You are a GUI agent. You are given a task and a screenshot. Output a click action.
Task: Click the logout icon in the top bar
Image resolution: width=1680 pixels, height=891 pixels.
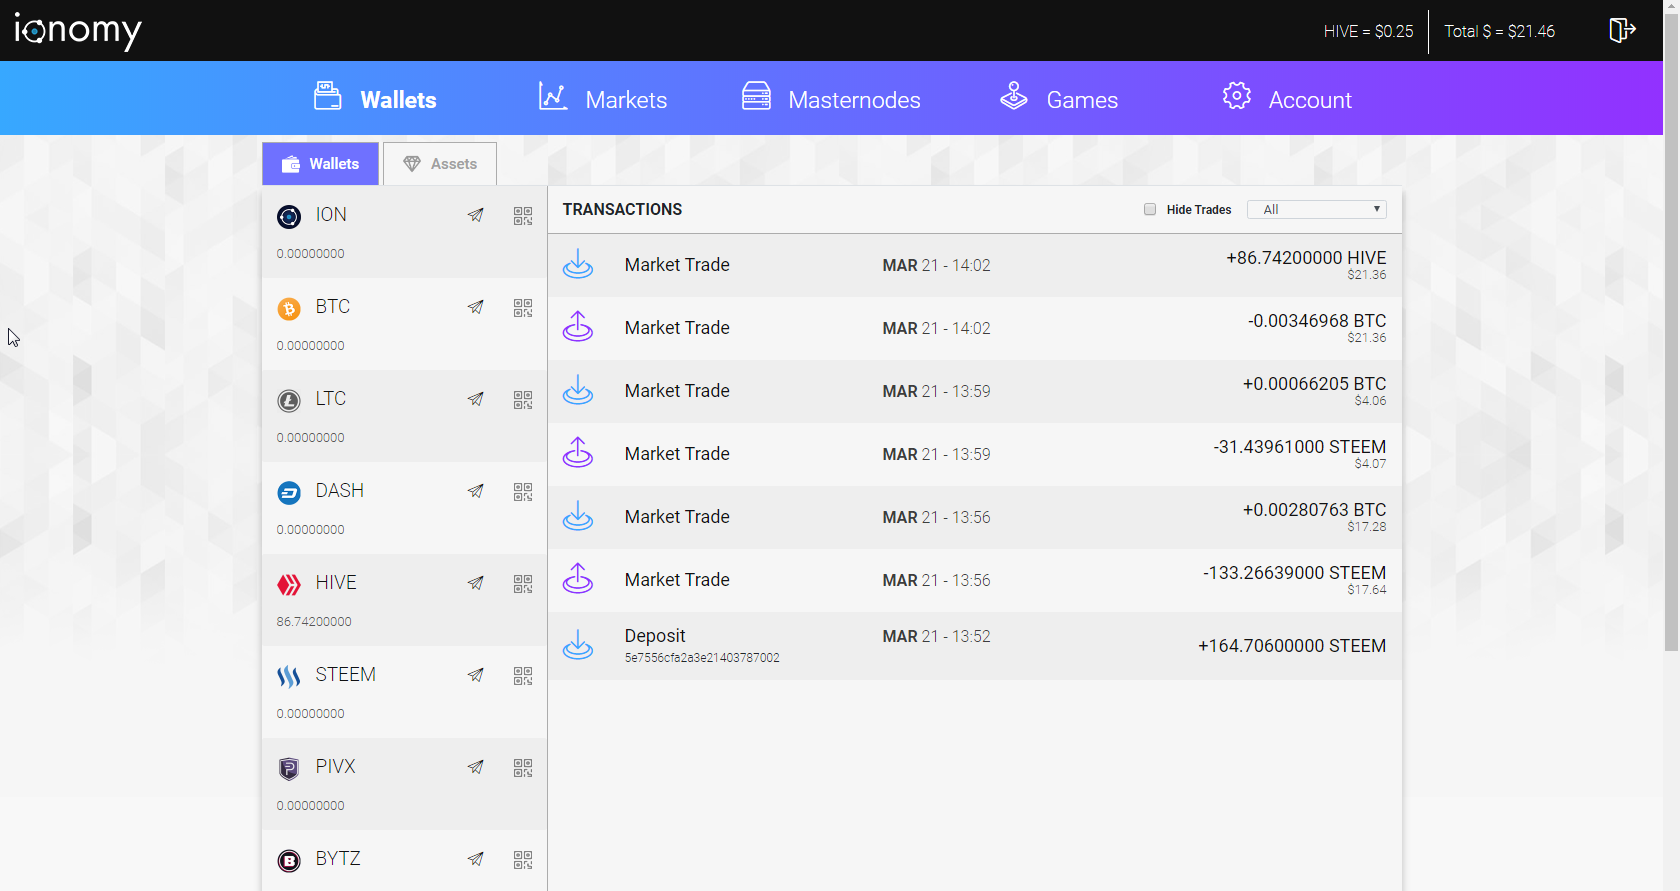pyautogui.click(x=1622, y=30)
